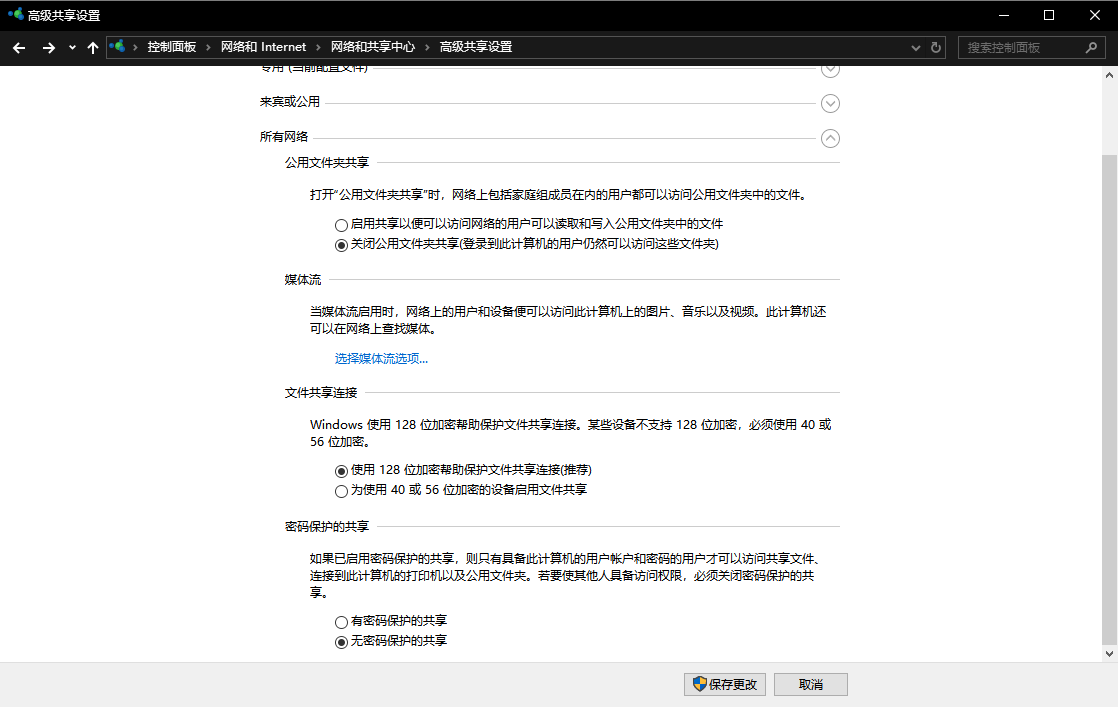1118x707 pixels.
Task: Open 控制面板 breadcrumb
Action: point(172,47)
